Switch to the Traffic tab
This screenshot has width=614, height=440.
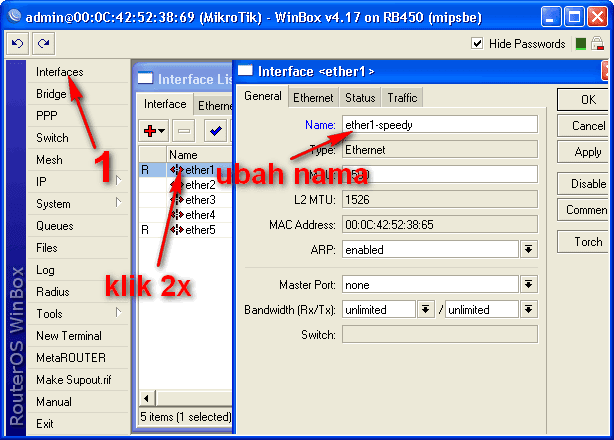[x=402, y=97]
